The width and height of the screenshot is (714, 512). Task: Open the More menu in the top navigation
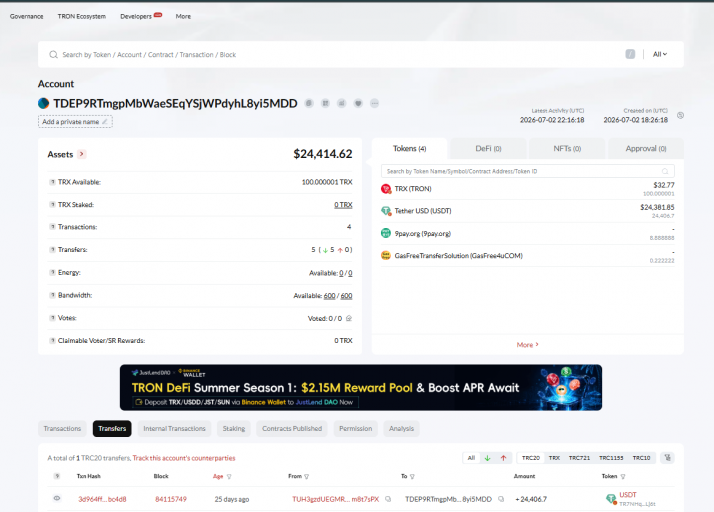[x=183, y=16]
